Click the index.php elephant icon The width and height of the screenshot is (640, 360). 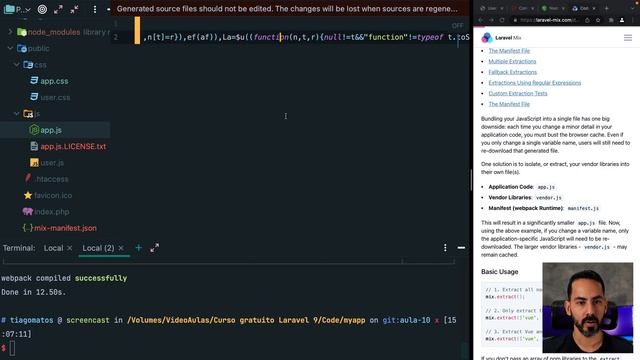pos(28,211)
